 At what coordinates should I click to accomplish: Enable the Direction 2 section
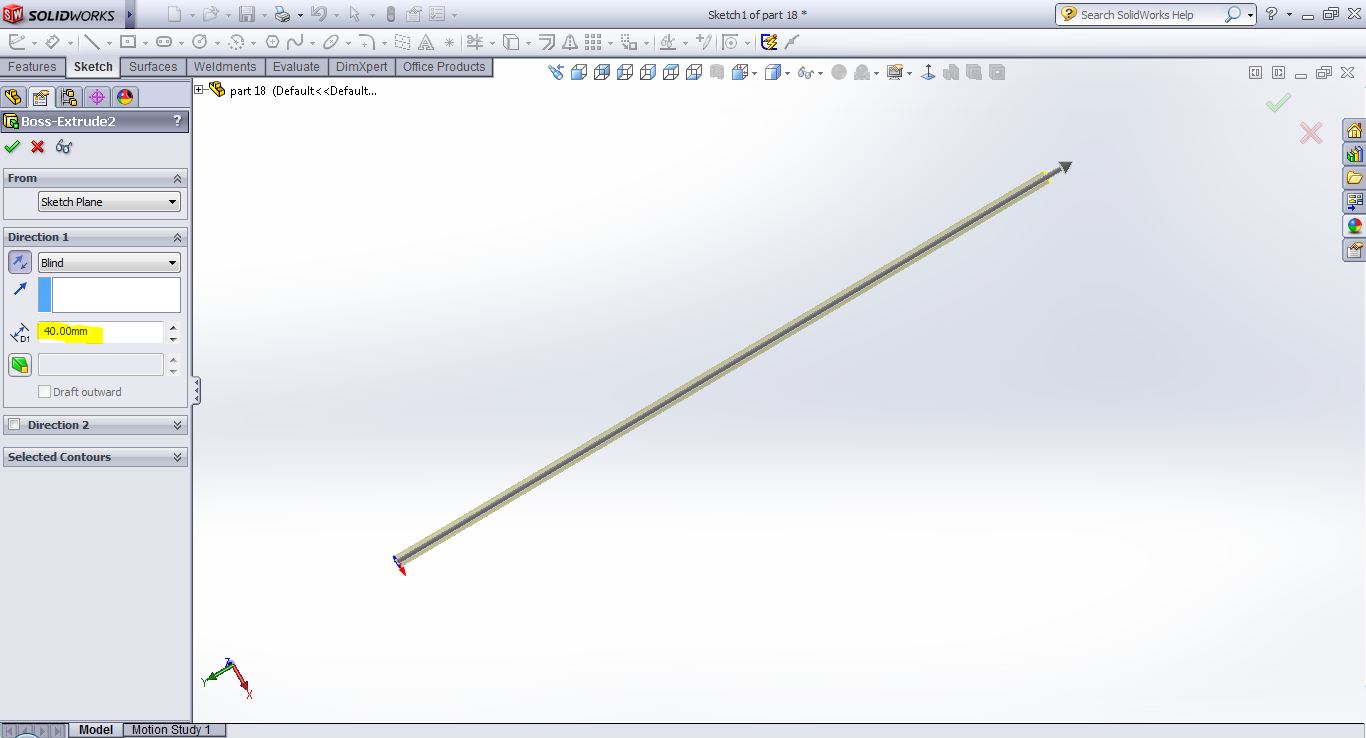[12, 424]
